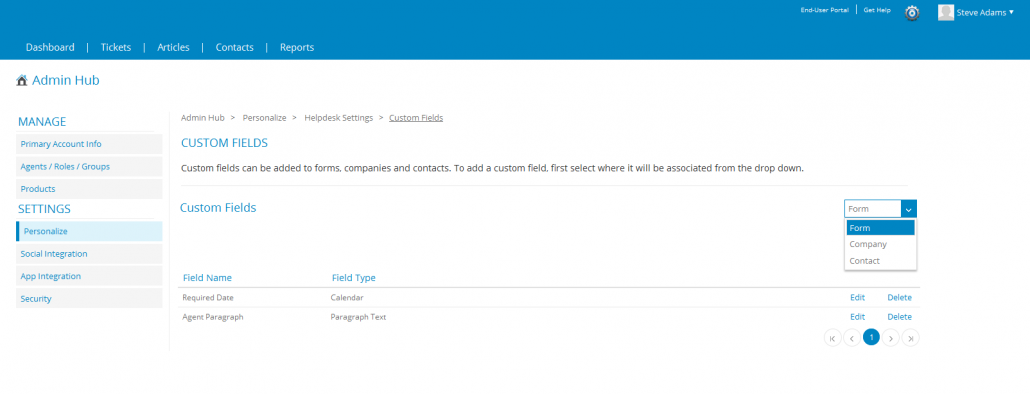The height and width of the screenshot is (394, 1030).
Task: Open the Dashboard tab
Action: pyautogui.click(x=50, y=47)
